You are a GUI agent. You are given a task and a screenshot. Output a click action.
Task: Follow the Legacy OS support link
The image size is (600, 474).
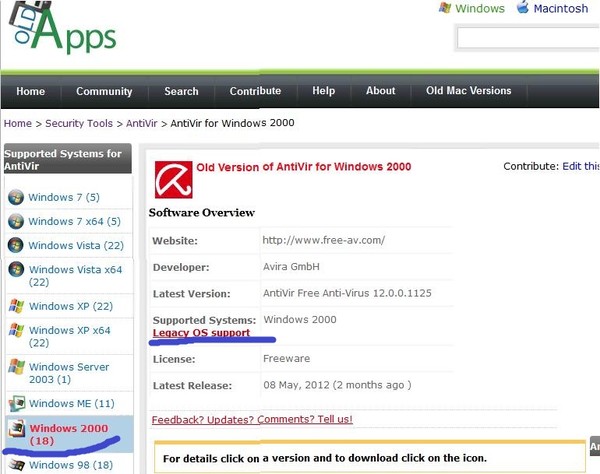coord(201,333)
